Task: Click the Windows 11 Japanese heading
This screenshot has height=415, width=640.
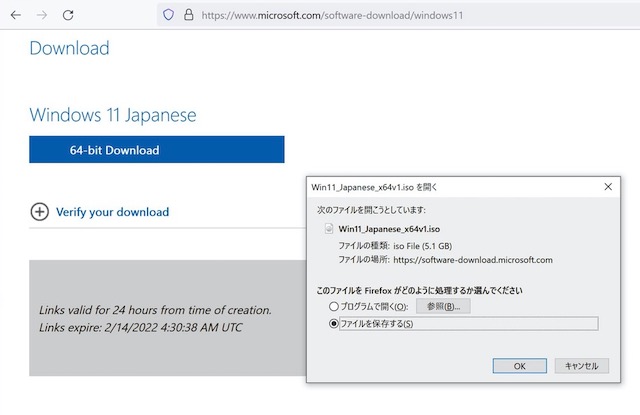Action: tap(113, 115)
